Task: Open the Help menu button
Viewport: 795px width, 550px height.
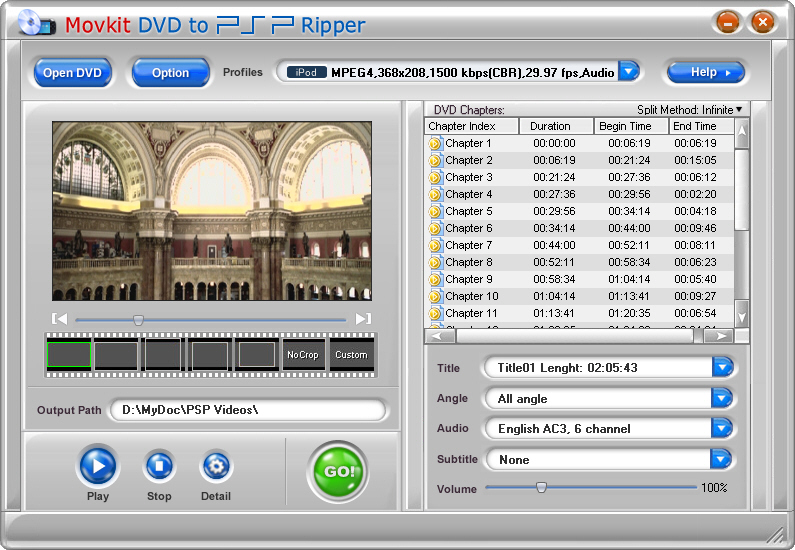Action: coord(705,72)
